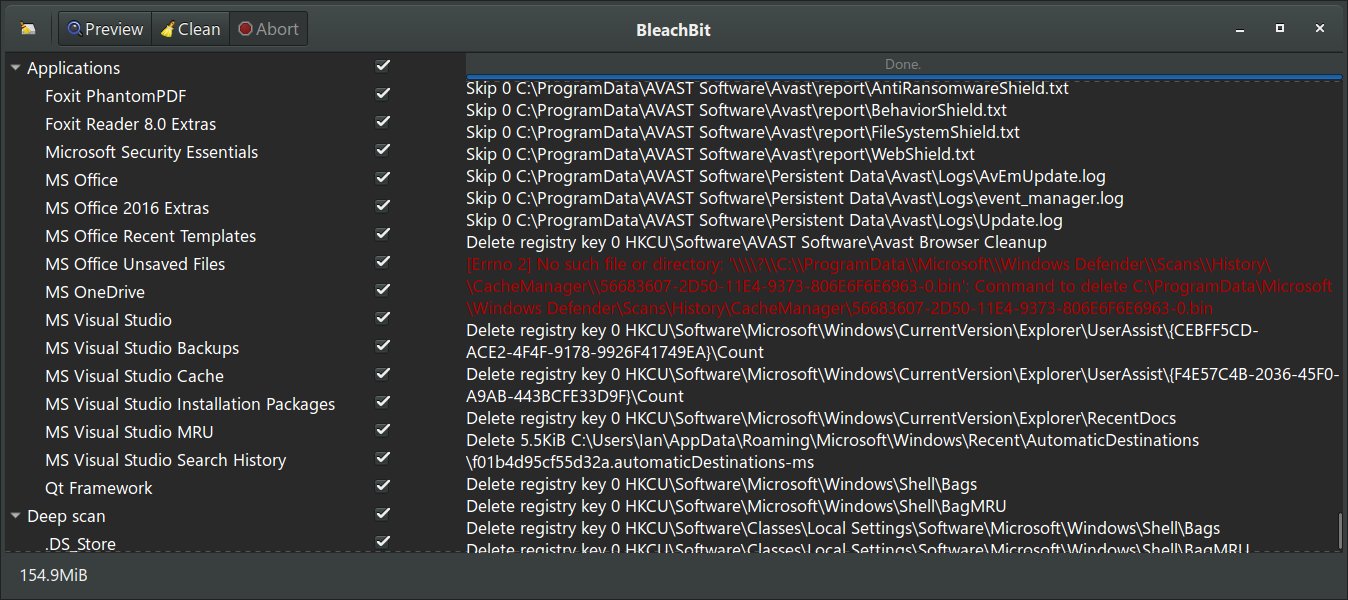This screenshot has height=600, width=1348.
Task: Toggle the MS Visual Studio checkbox
Action: [383, 318]
